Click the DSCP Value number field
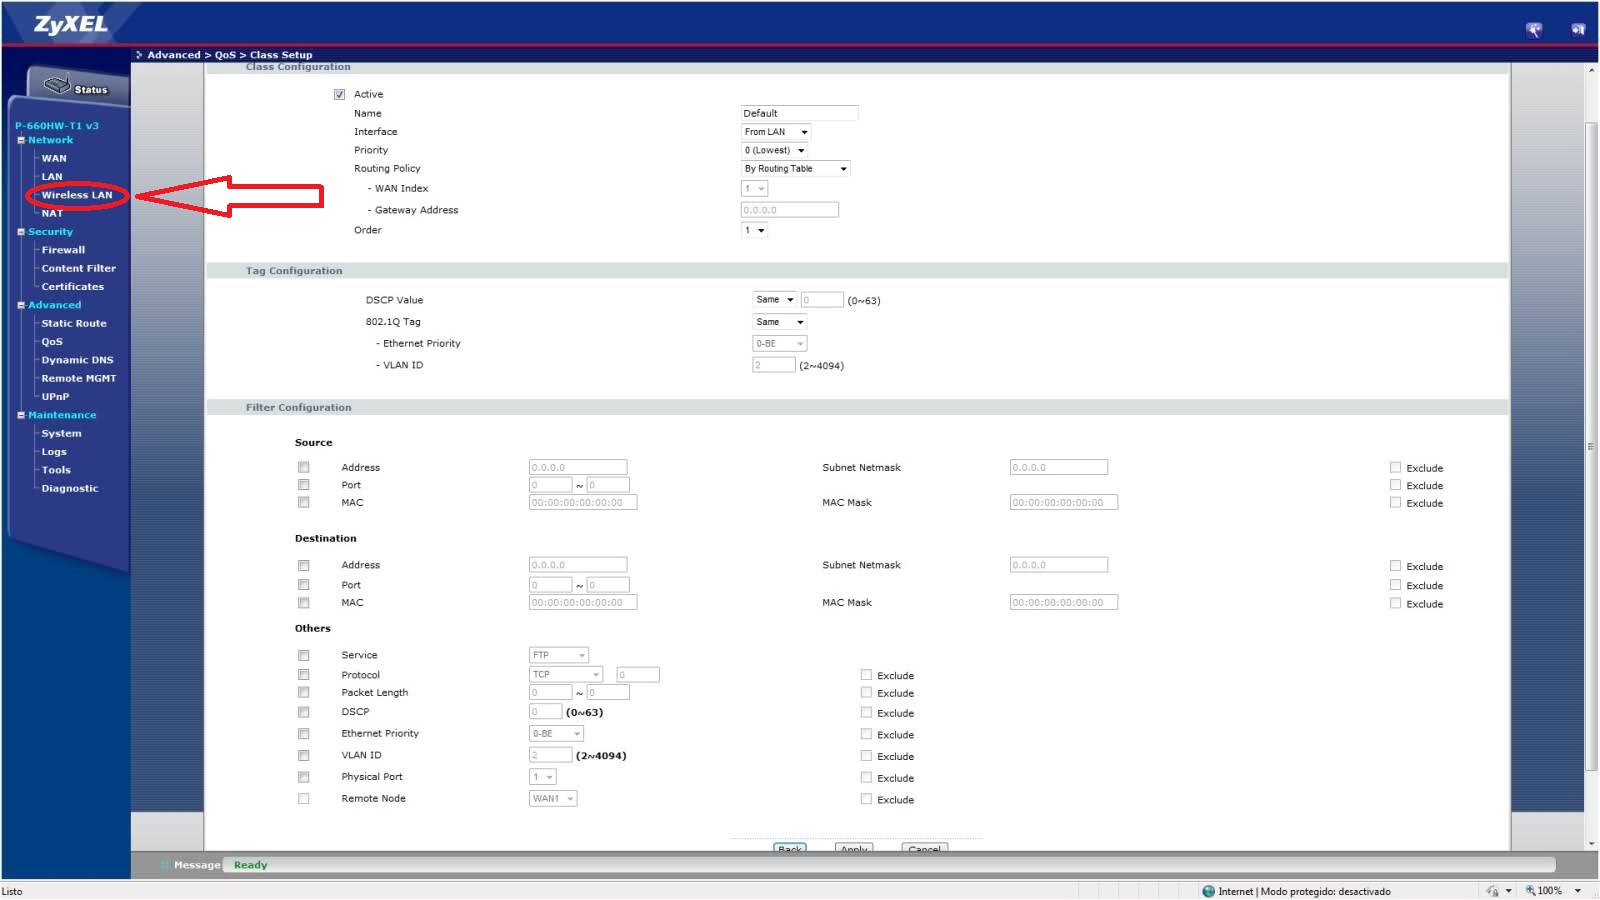Image resolution: width=1600 pixels, height=900 pixels. click(822, 300)
